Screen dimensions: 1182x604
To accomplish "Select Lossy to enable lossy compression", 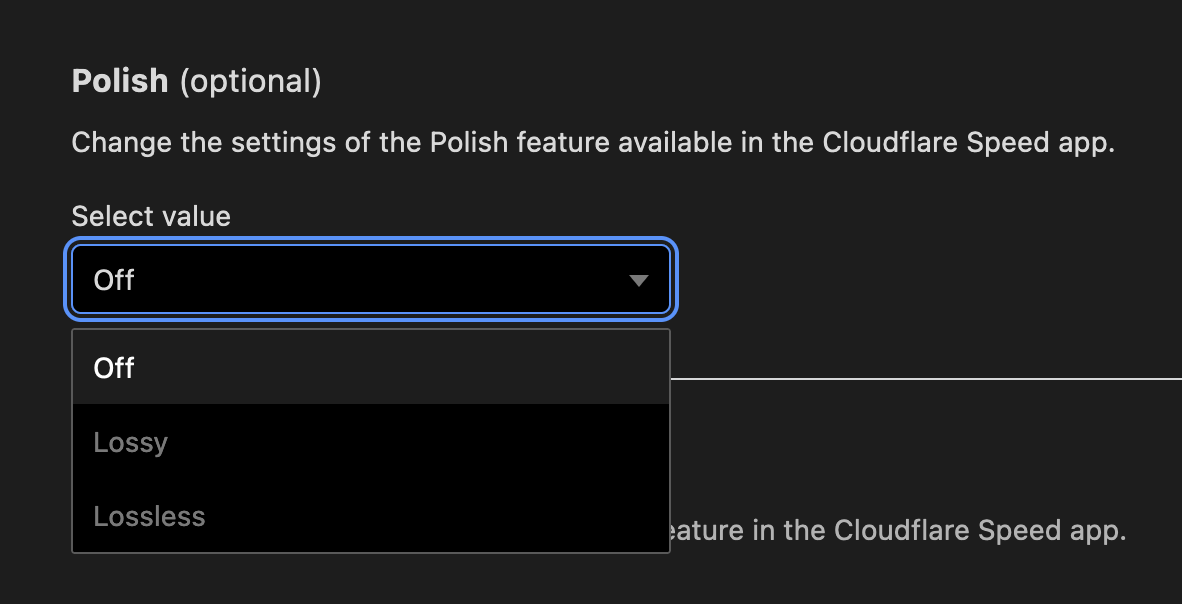I will (130, 442).
